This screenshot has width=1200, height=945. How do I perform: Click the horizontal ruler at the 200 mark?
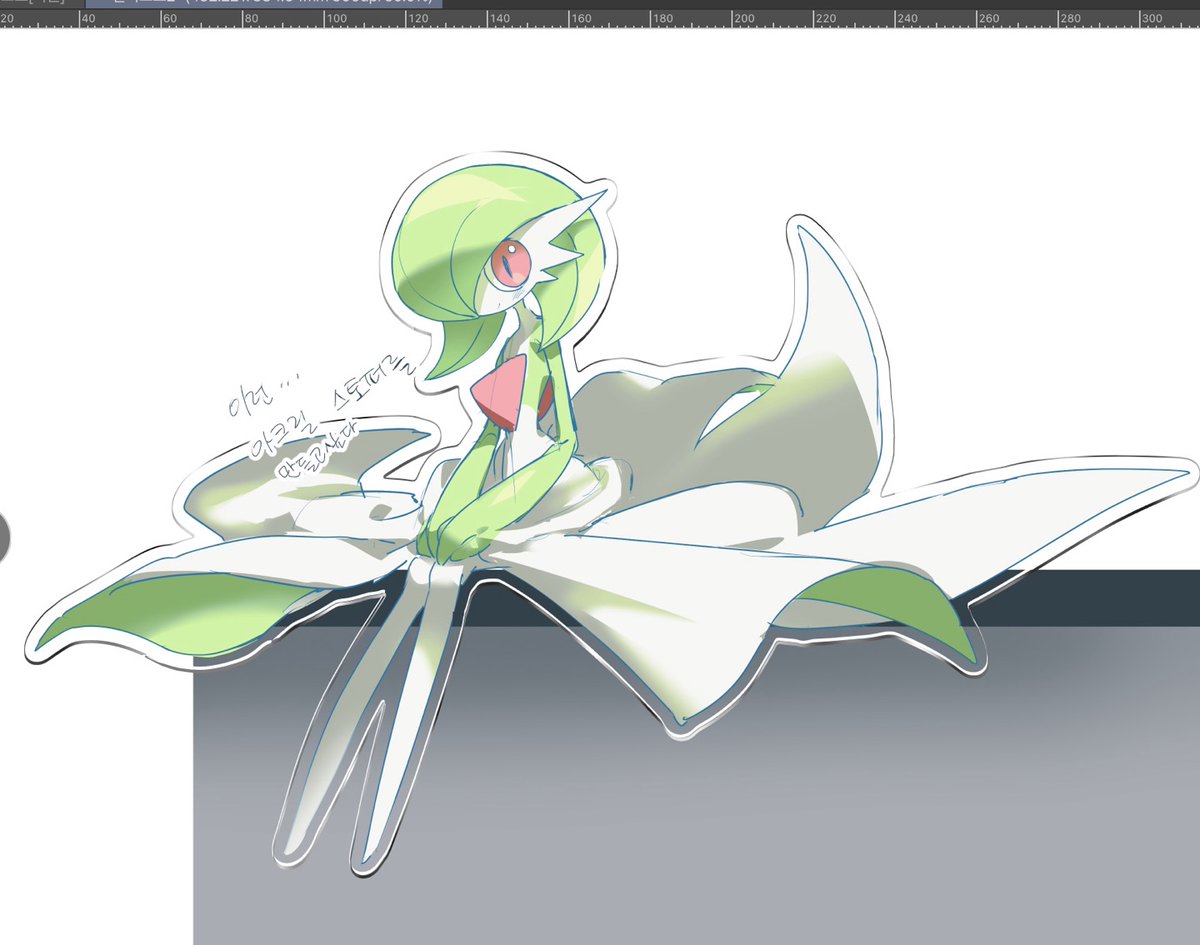click(744, 18)
